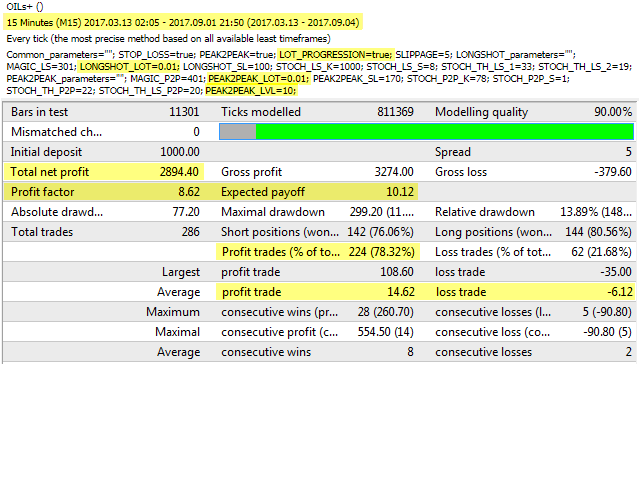Viewport: 640px width, 480px height.
Task: Click the Spread label
Action: pos(453,152)
